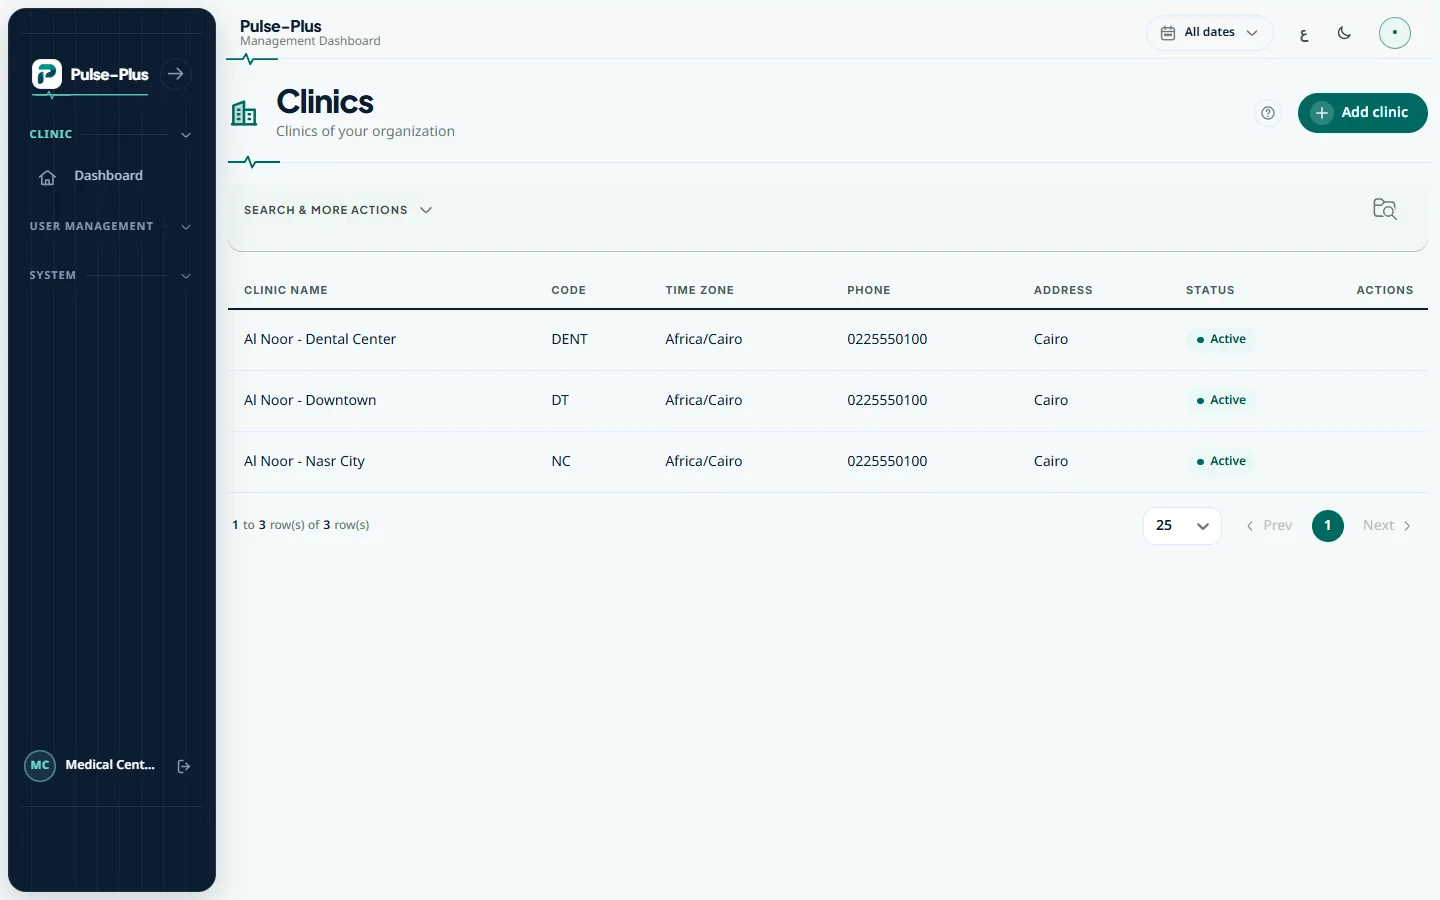Screen dimensions: 1440x900
Task: Open rows per page dropdown showing 25
Action: (1182, 526)
